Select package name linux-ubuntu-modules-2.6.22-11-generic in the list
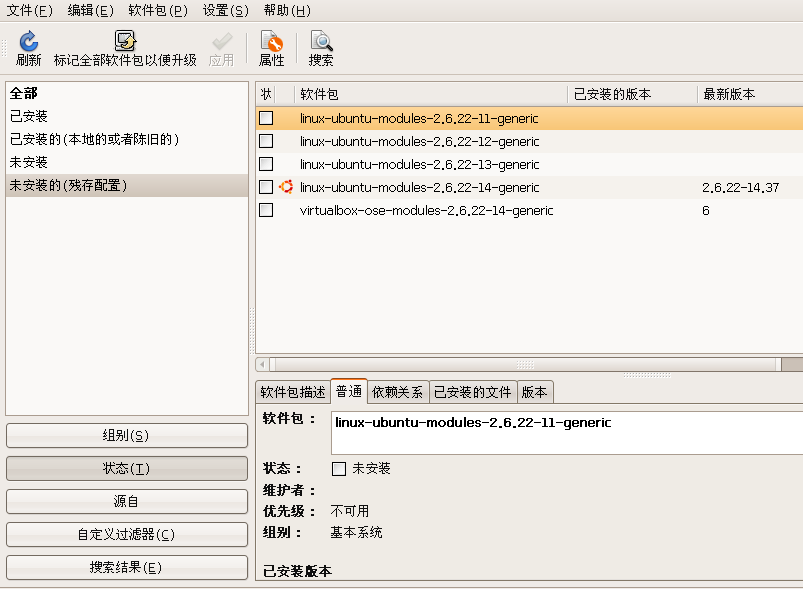Screen dimensions: 803x589 (419, 118)
